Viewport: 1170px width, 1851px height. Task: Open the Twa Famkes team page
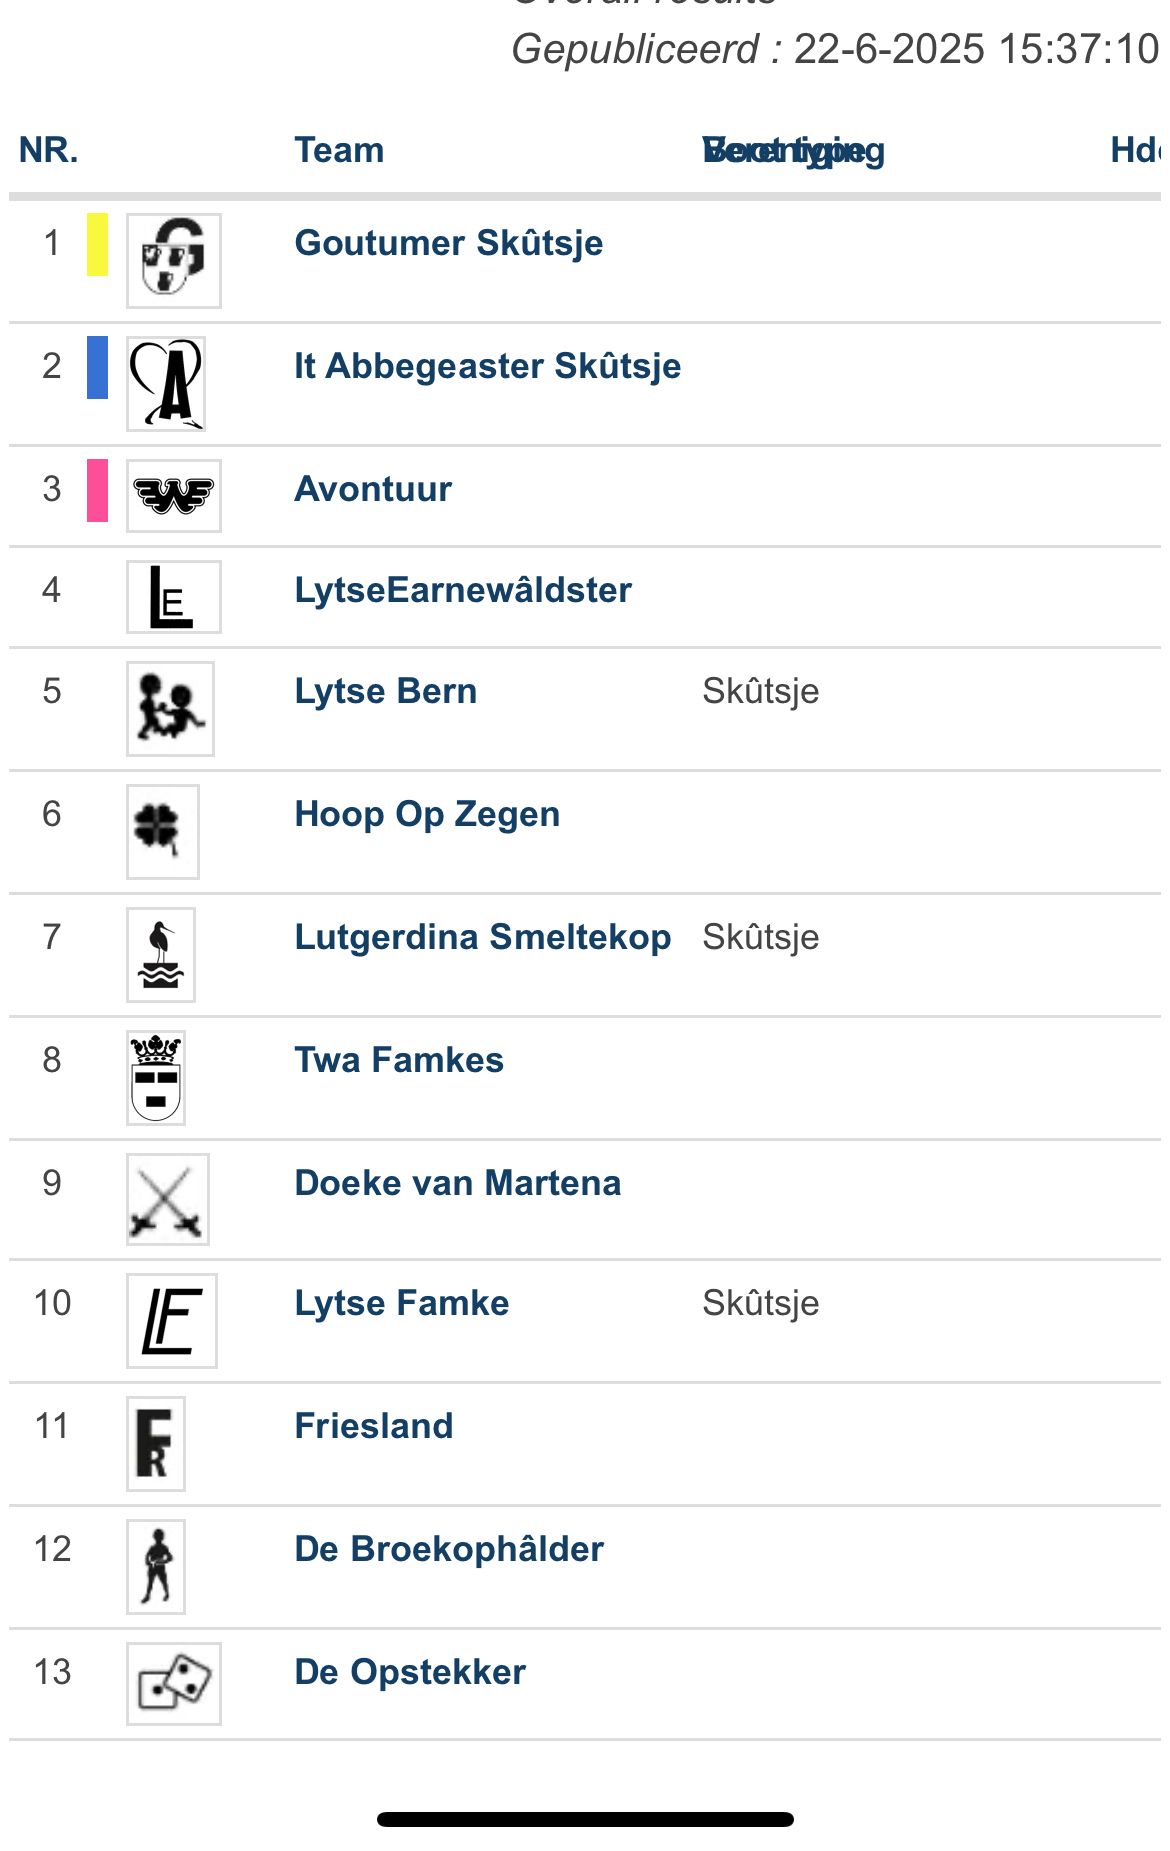tap(399, 1059)
